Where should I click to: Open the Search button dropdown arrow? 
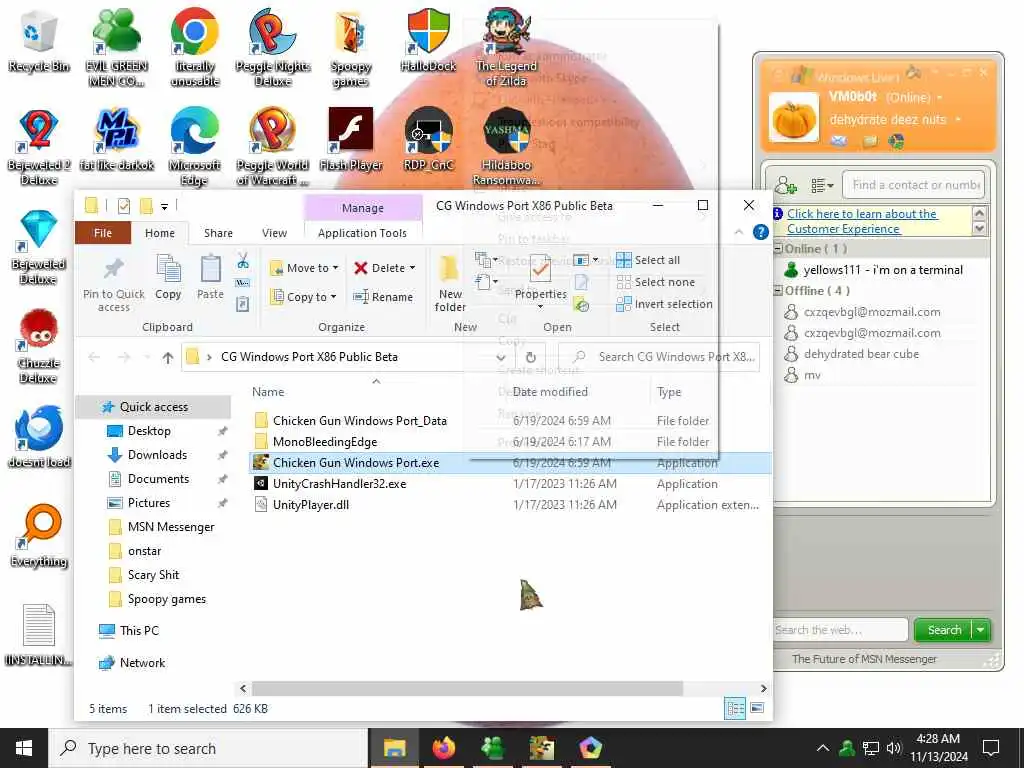pos(980,630)
